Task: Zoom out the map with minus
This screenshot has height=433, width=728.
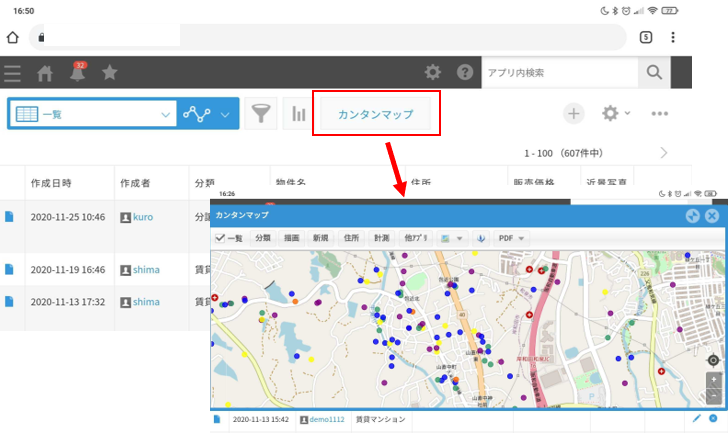Action: [714, 394]
